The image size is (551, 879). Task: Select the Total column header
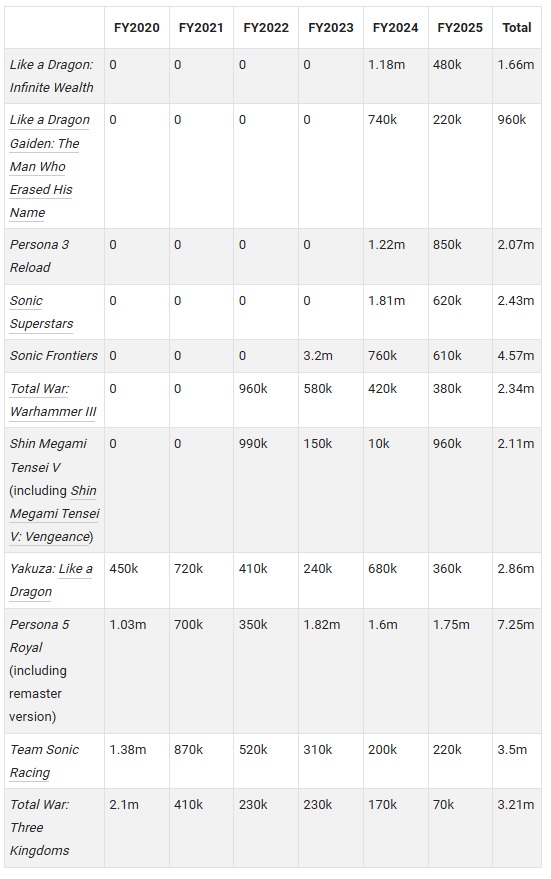pyautogui.click(x=517, y=27)
